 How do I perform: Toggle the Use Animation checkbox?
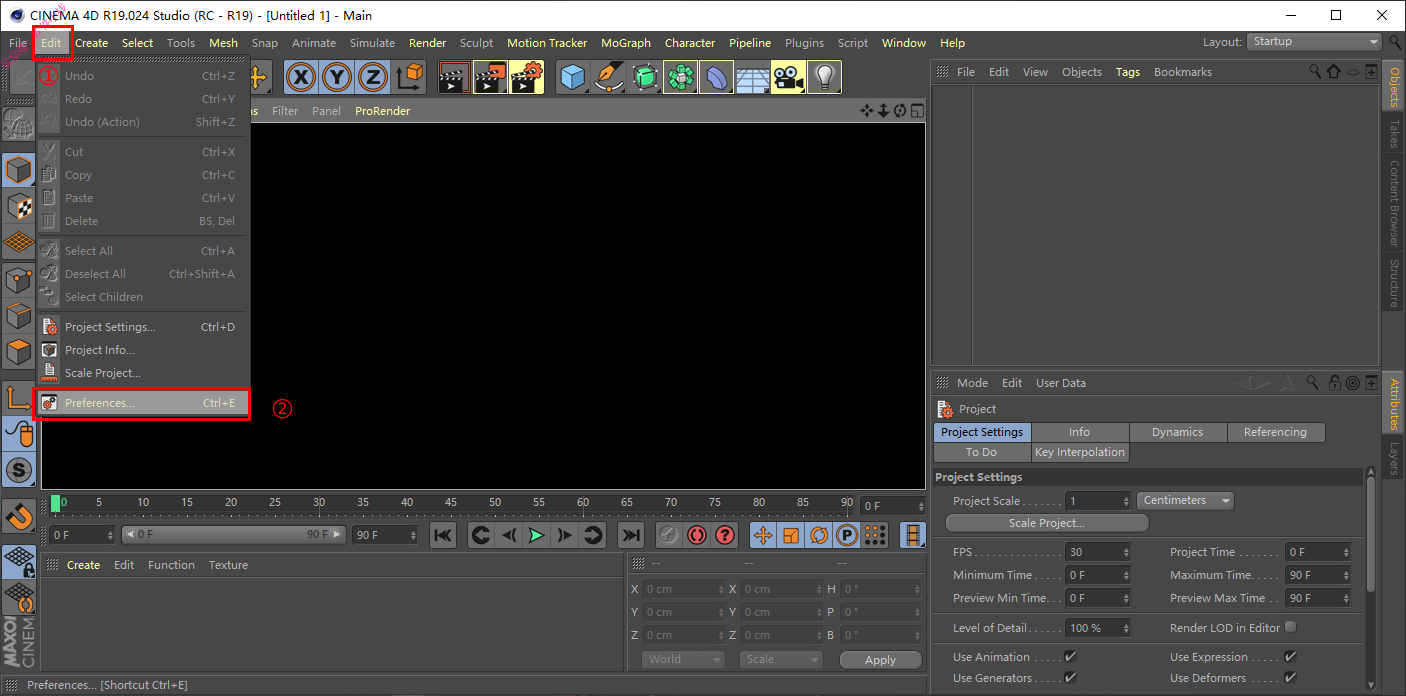tap(1070, 656)
